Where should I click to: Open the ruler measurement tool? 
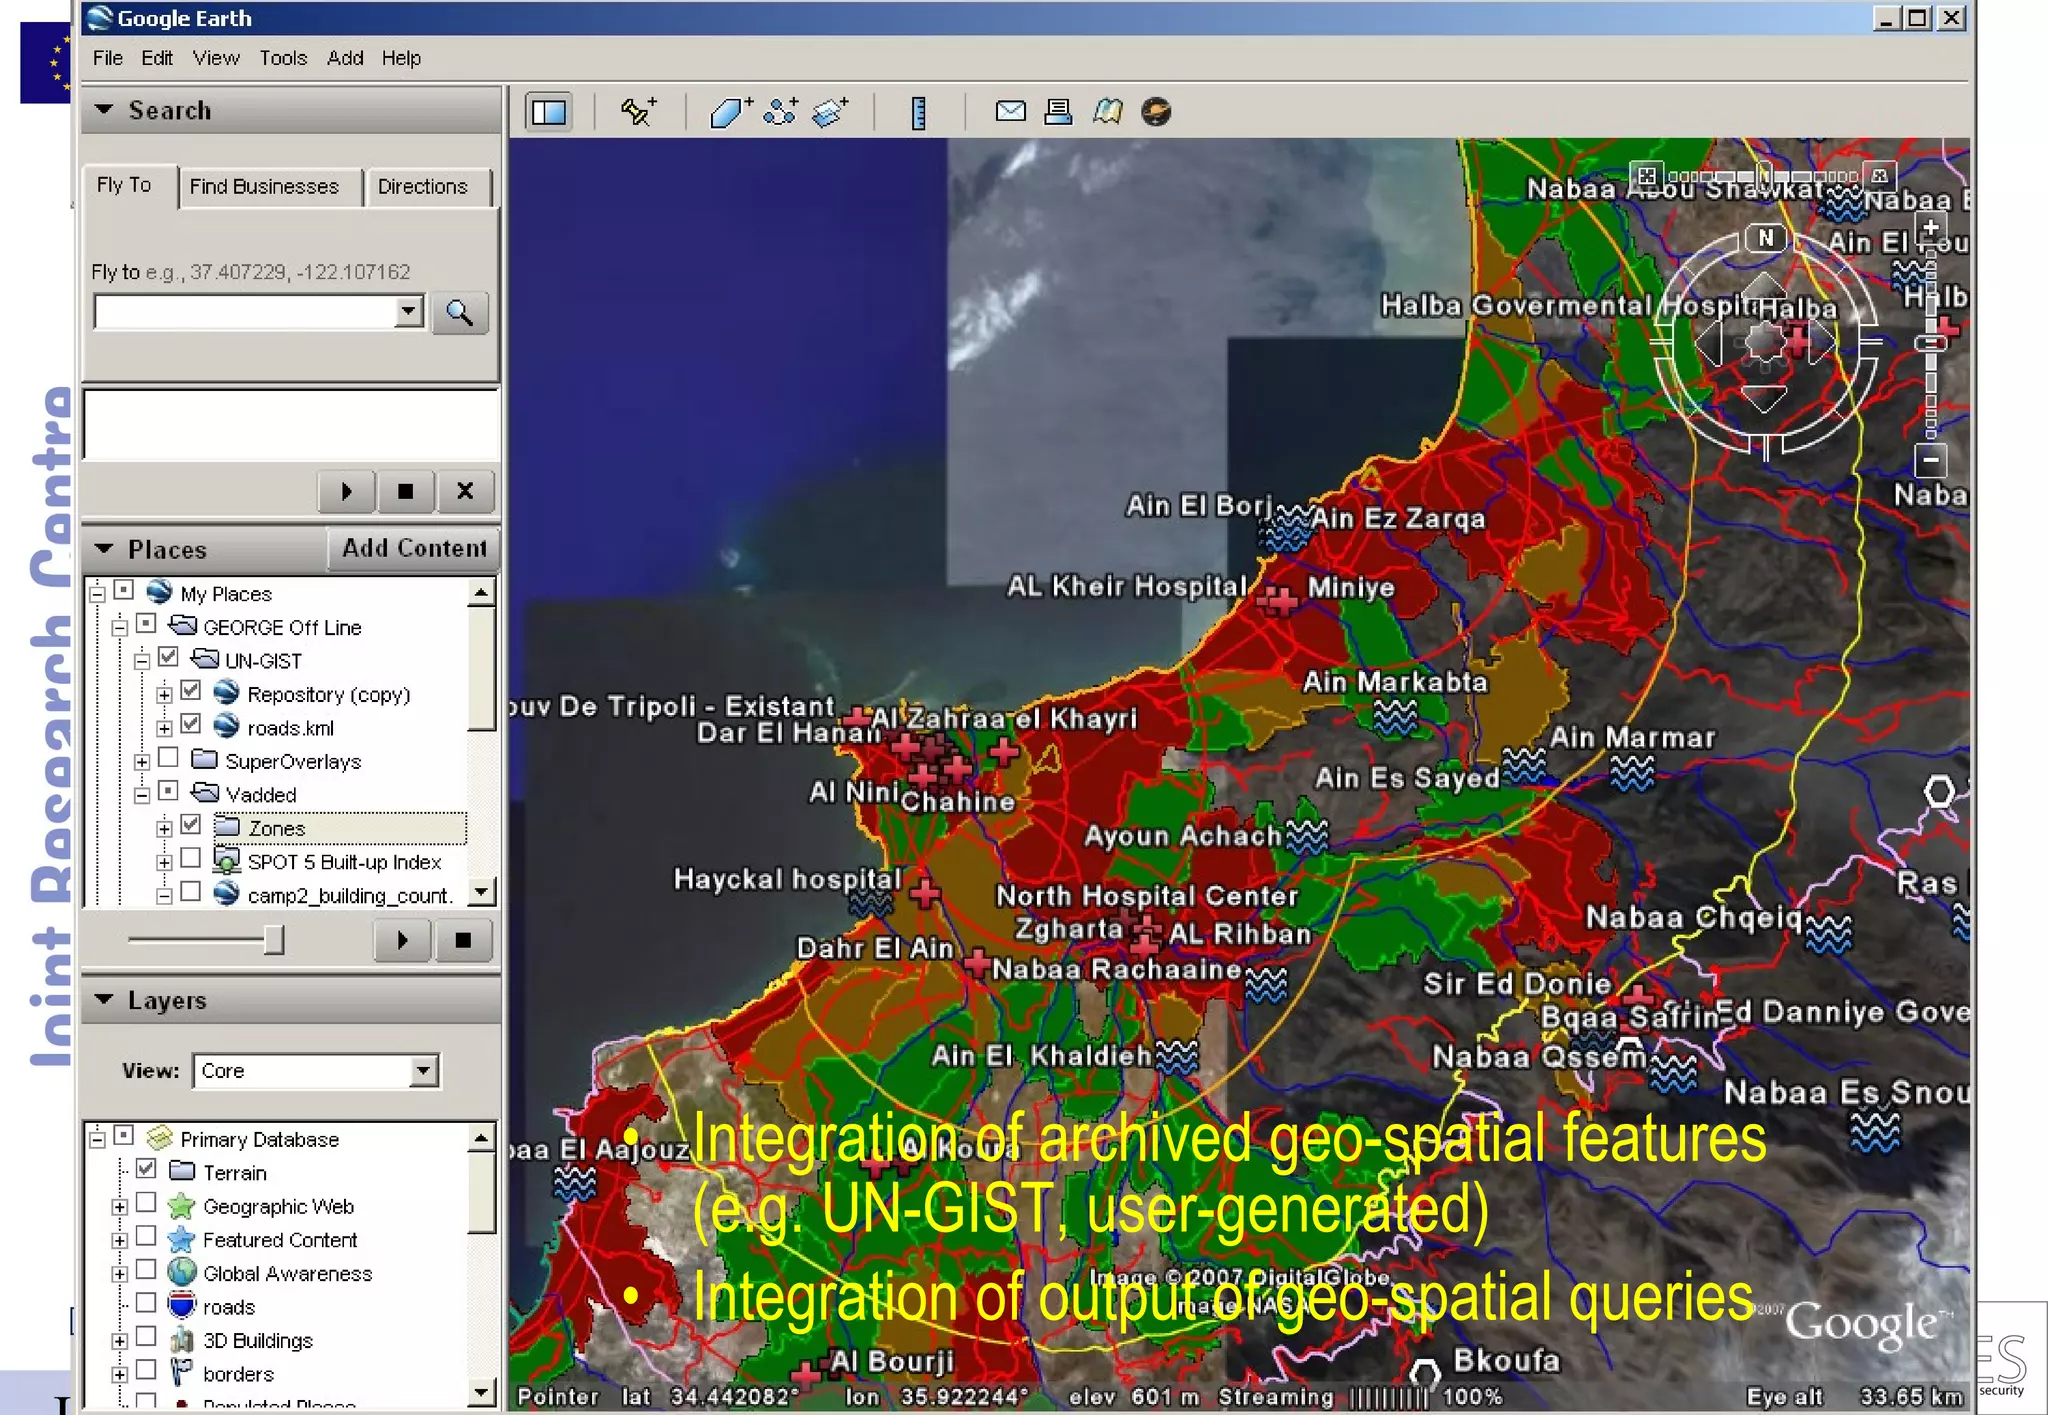tap(918, 112)
